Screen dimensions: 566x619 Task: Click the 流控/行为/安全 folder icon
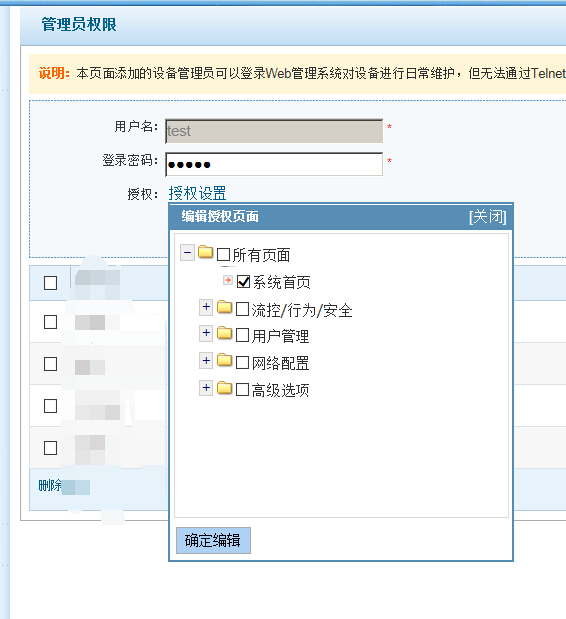[x=224, y=307]
